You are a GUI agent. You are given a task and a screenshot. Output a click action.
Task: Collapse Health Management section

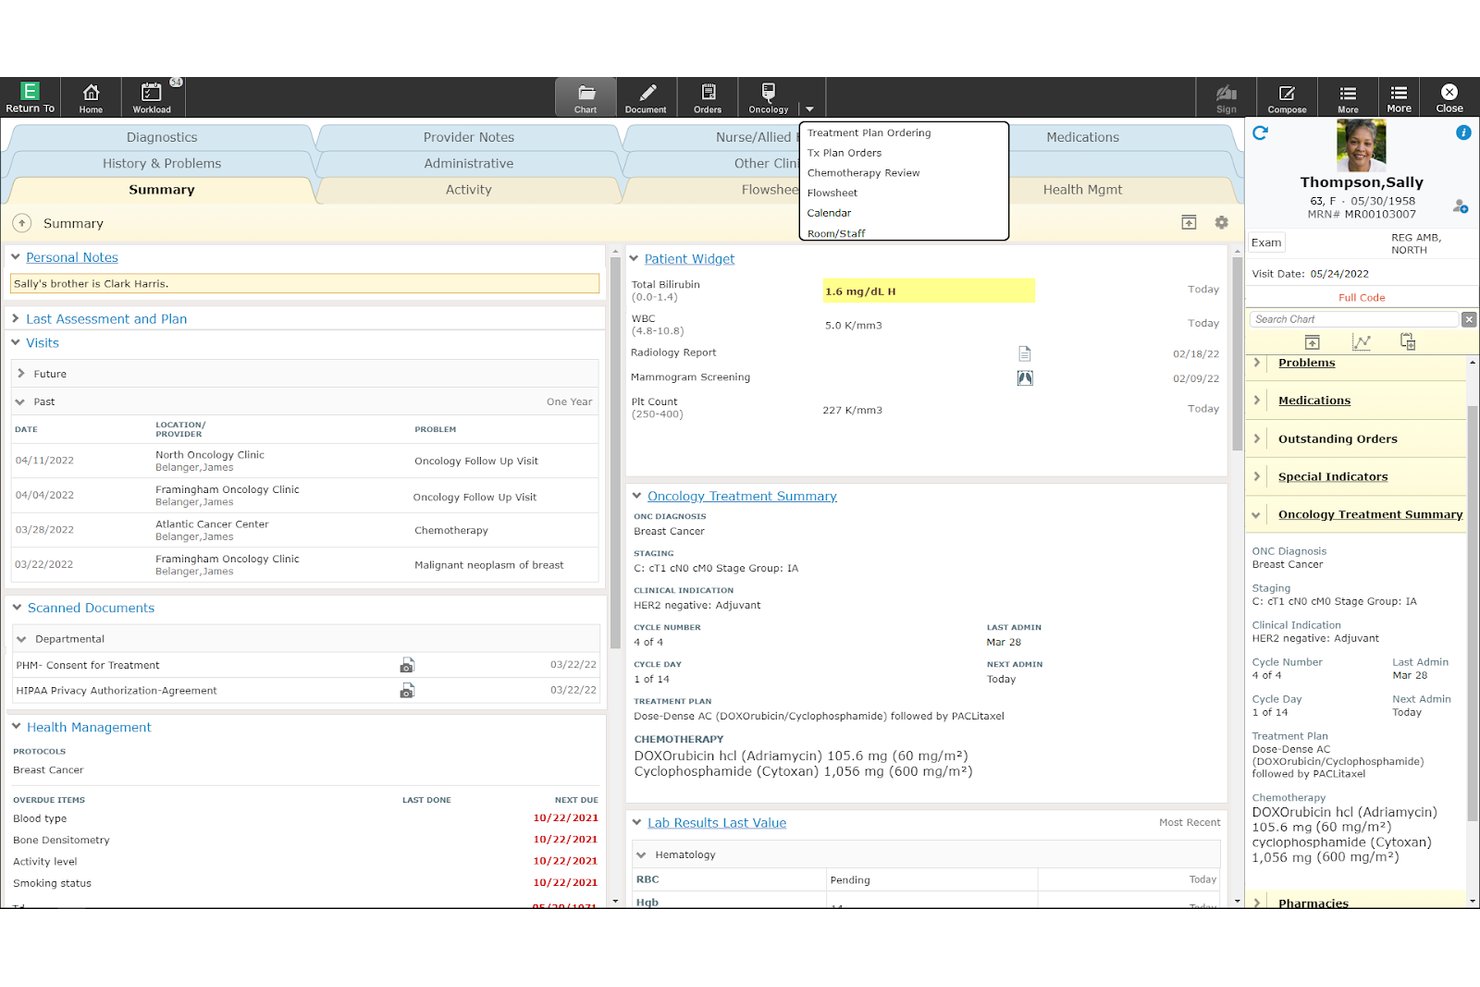point(17,727)
